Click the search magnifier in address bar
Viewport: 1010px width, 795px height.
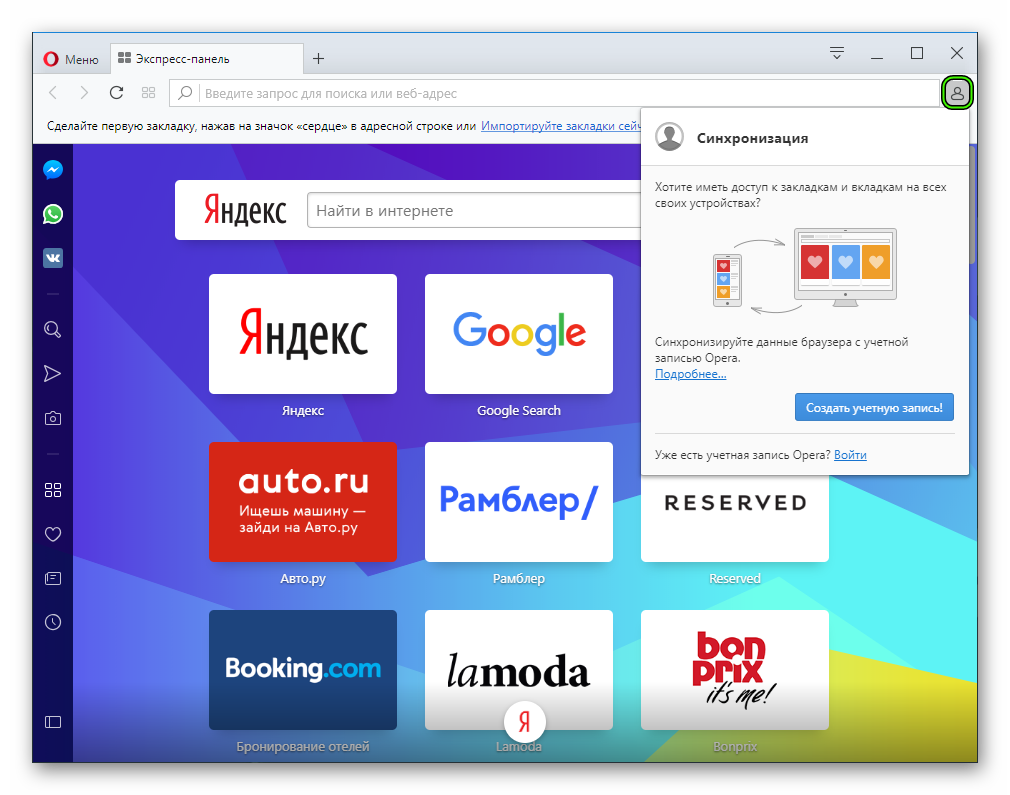click(185, 93)
